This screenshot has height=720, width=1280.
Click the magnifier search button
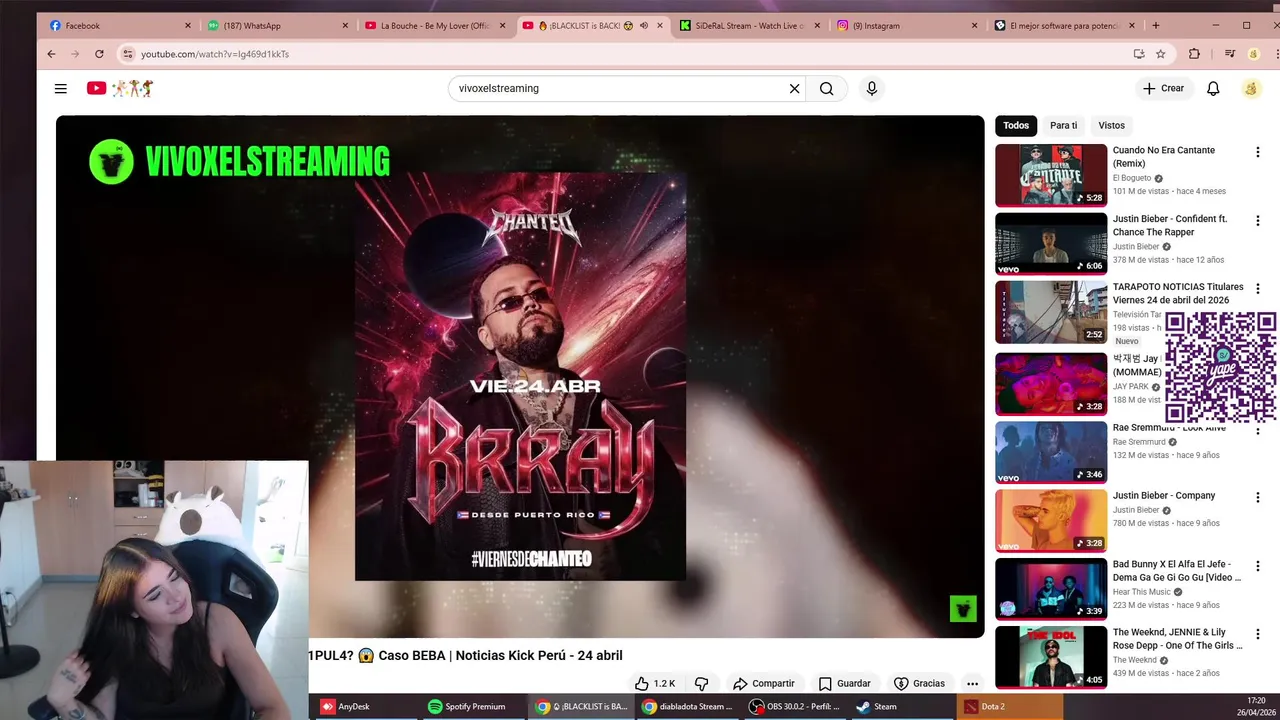[826, 88]
